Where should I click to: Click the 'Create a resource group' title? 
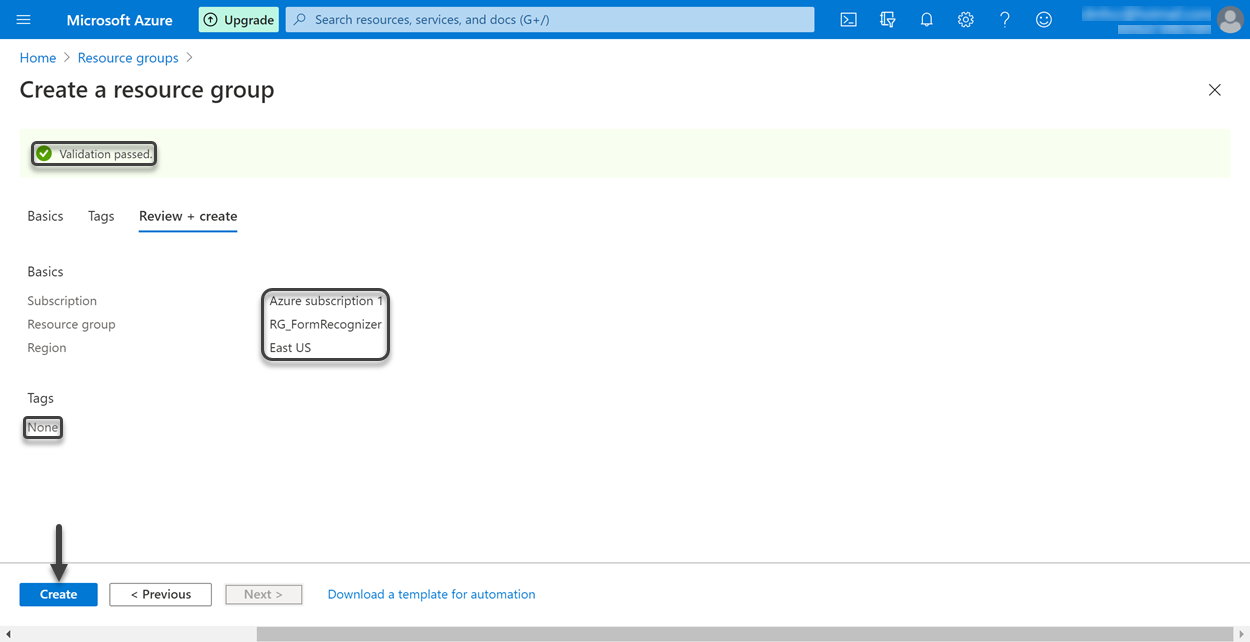147,90
